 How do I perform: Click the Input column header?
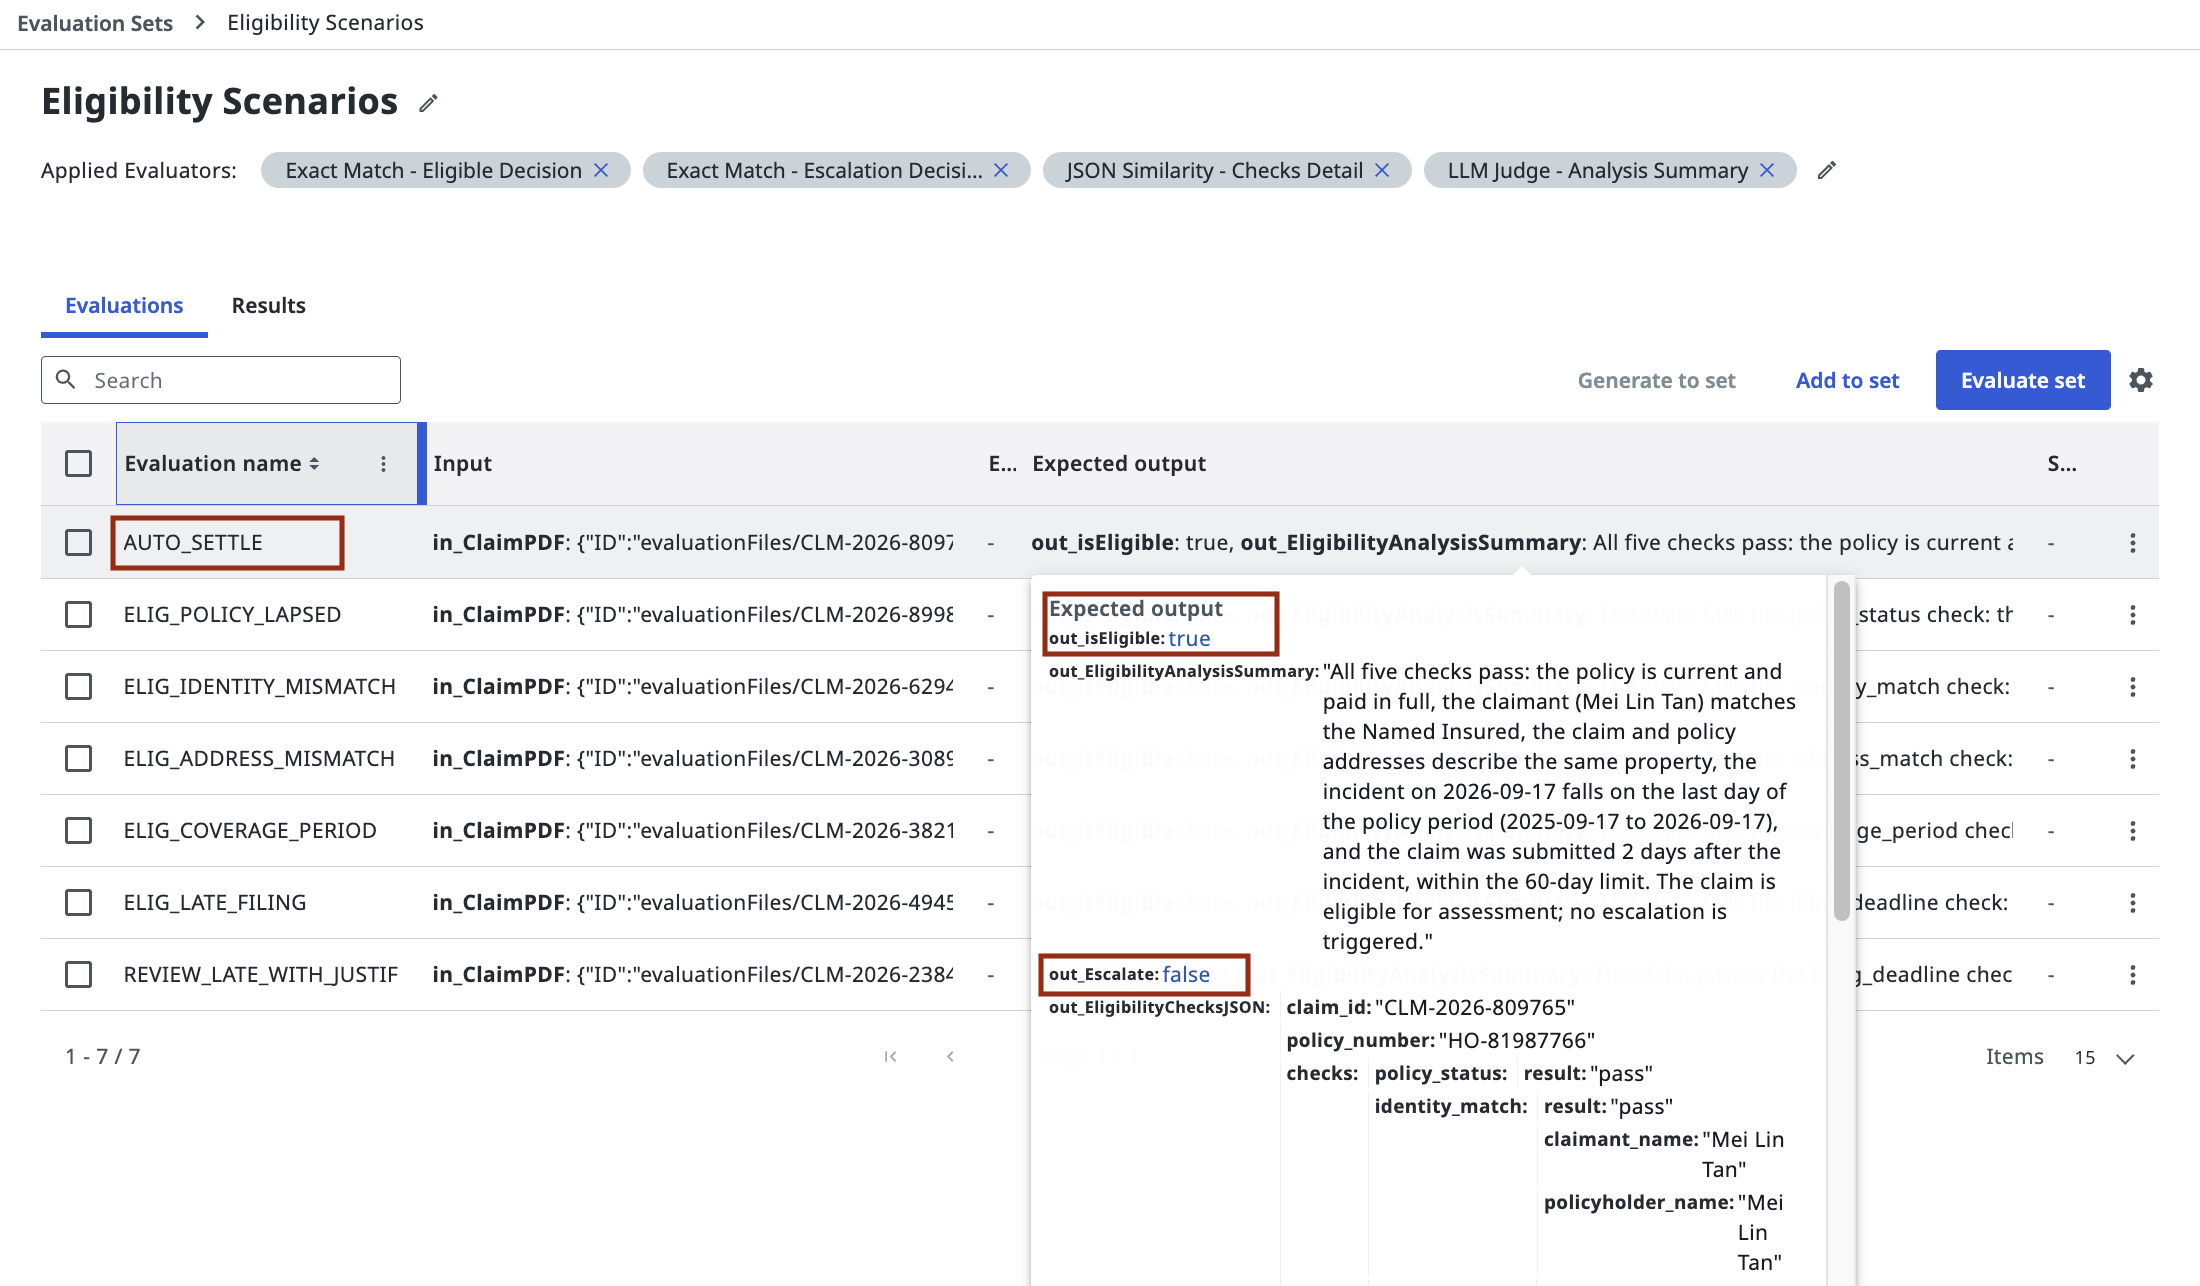coord(462,464)
